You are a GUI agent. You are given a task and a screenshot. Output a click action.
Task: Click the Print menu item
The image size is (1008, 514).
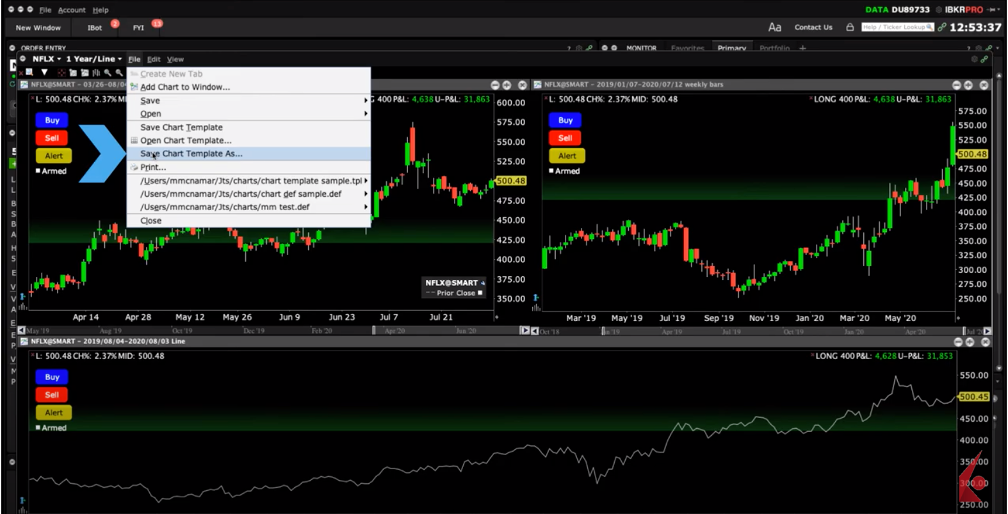pos(153,167)
